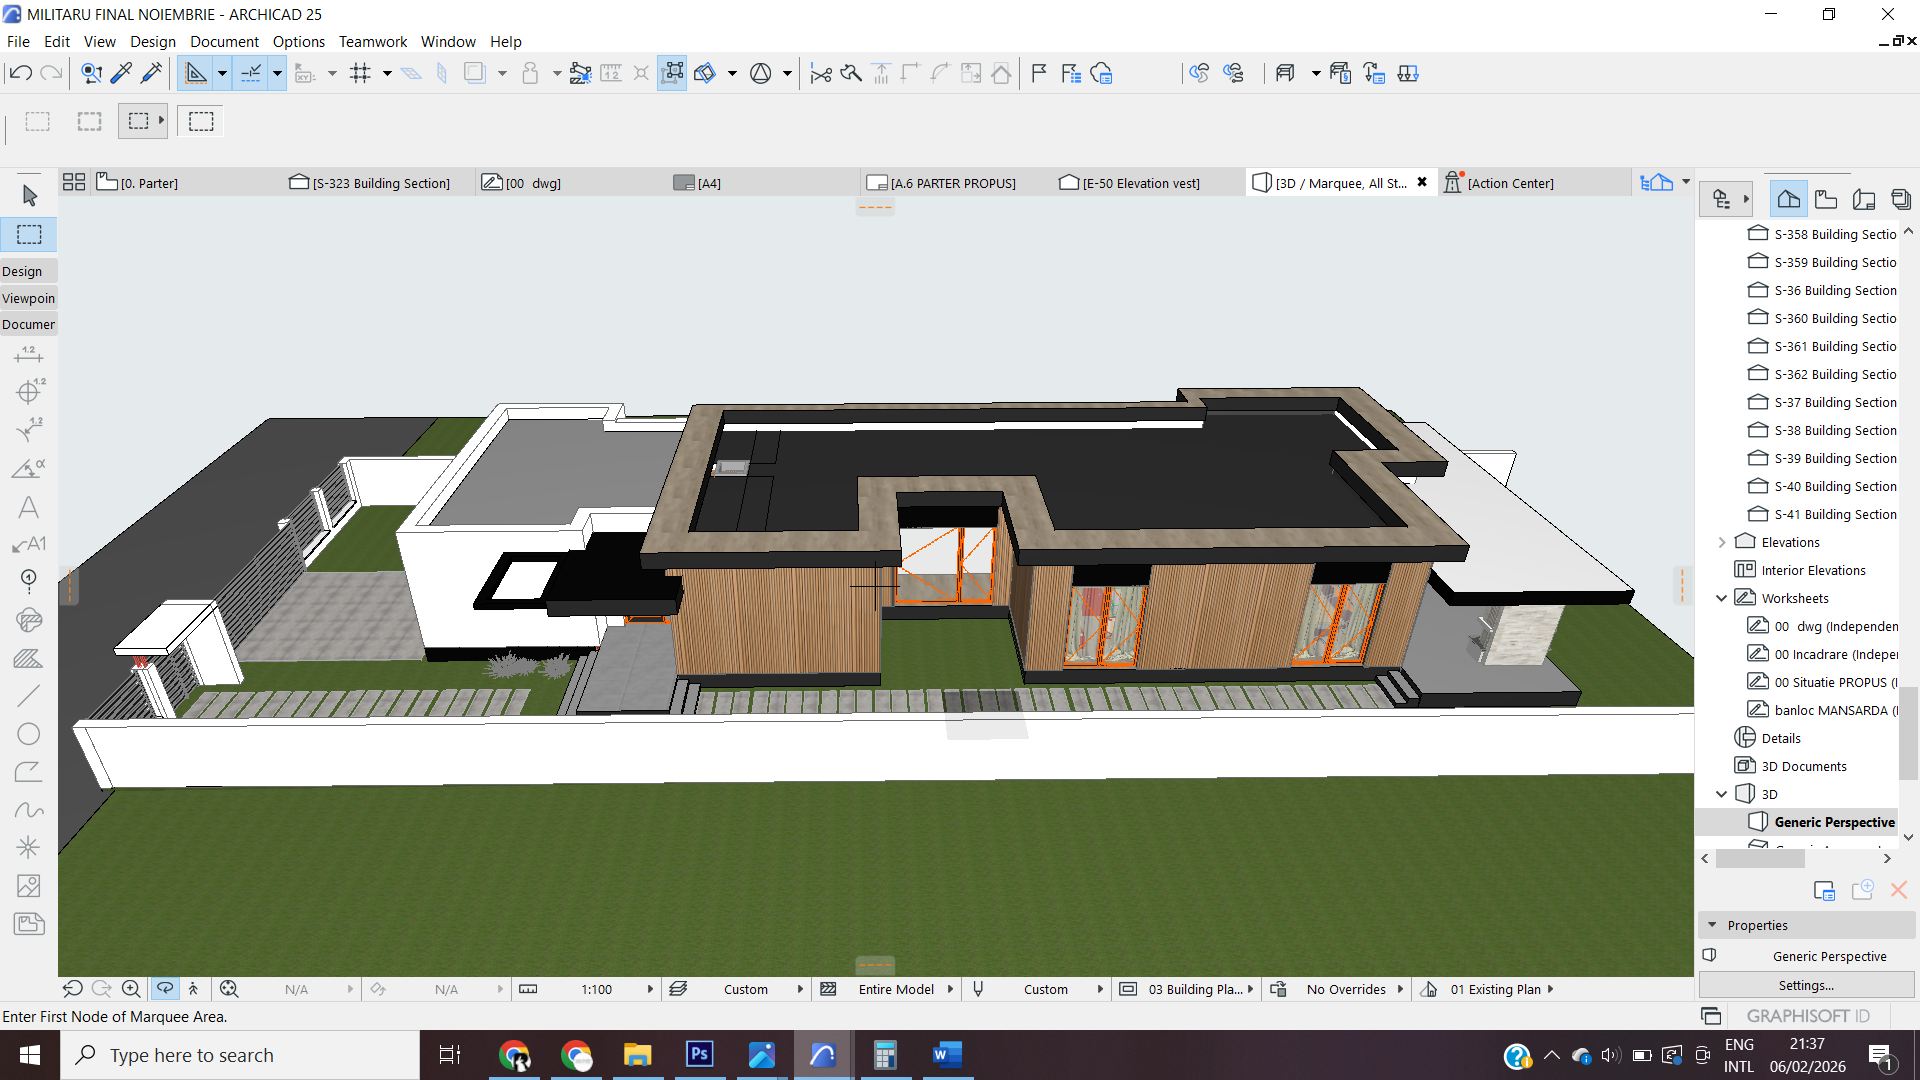Click the Trim scissors icon

[x=820, y=73]
